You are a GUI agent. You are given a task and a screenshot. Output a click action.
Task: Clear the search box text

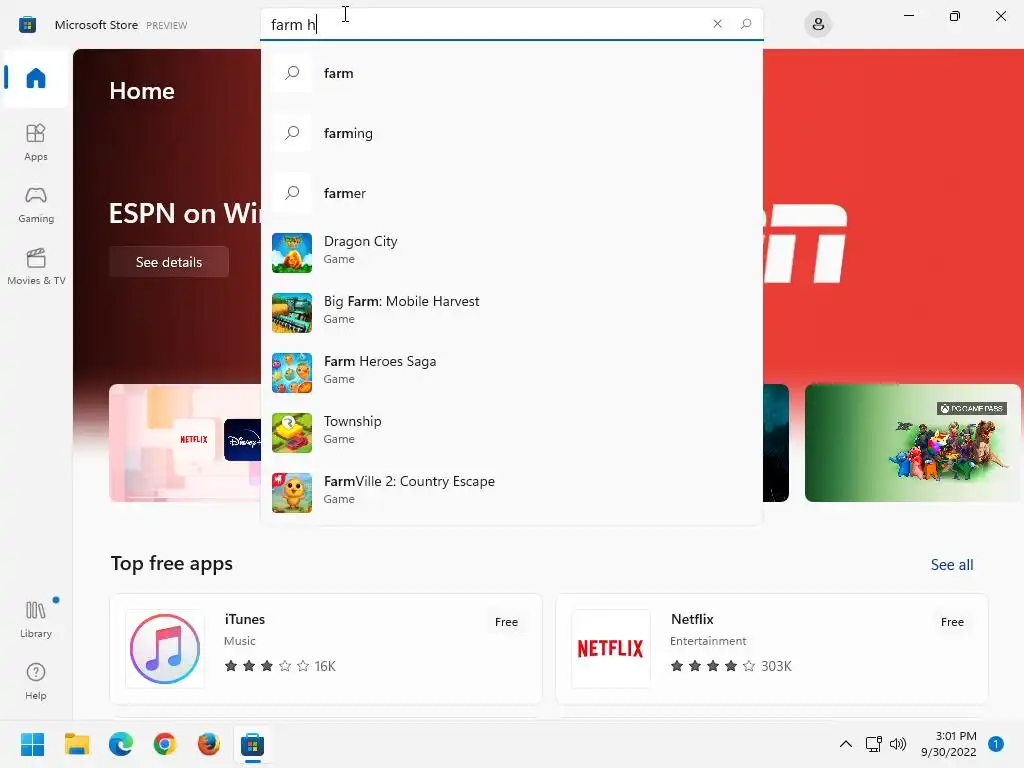click(717, 24)
